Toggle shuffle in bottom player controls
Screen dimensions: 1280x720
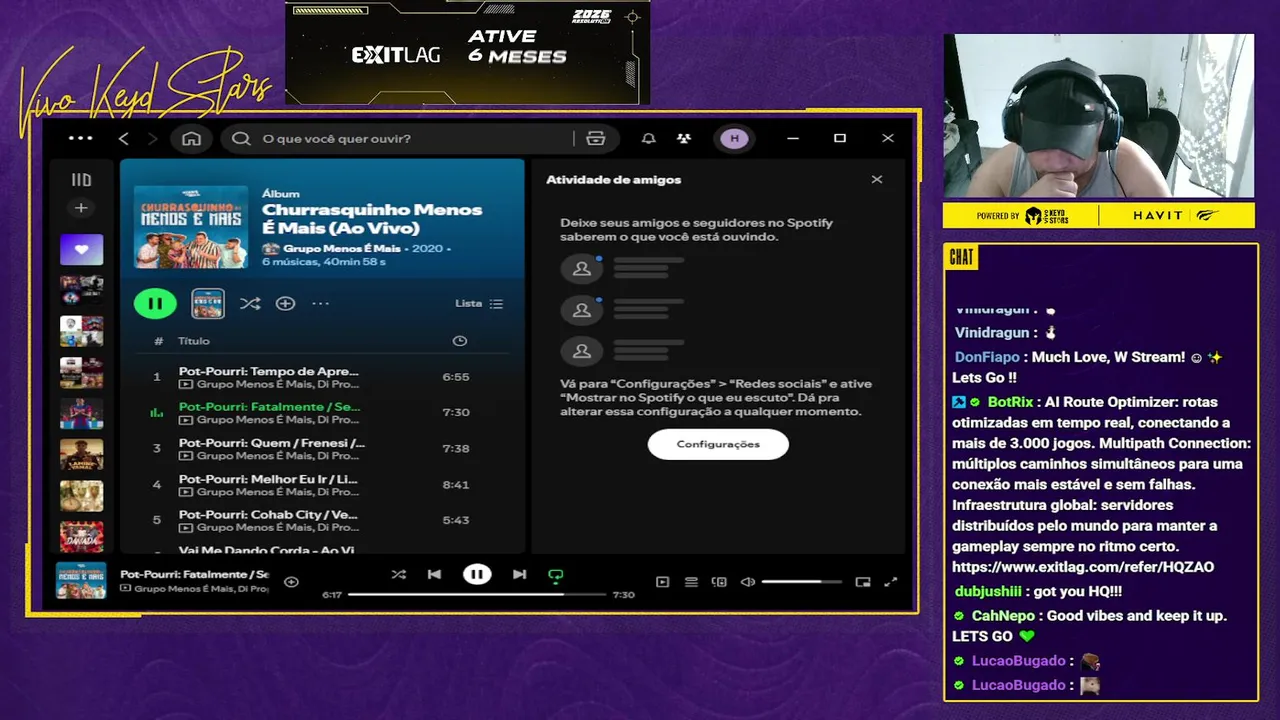click(398, 574)
